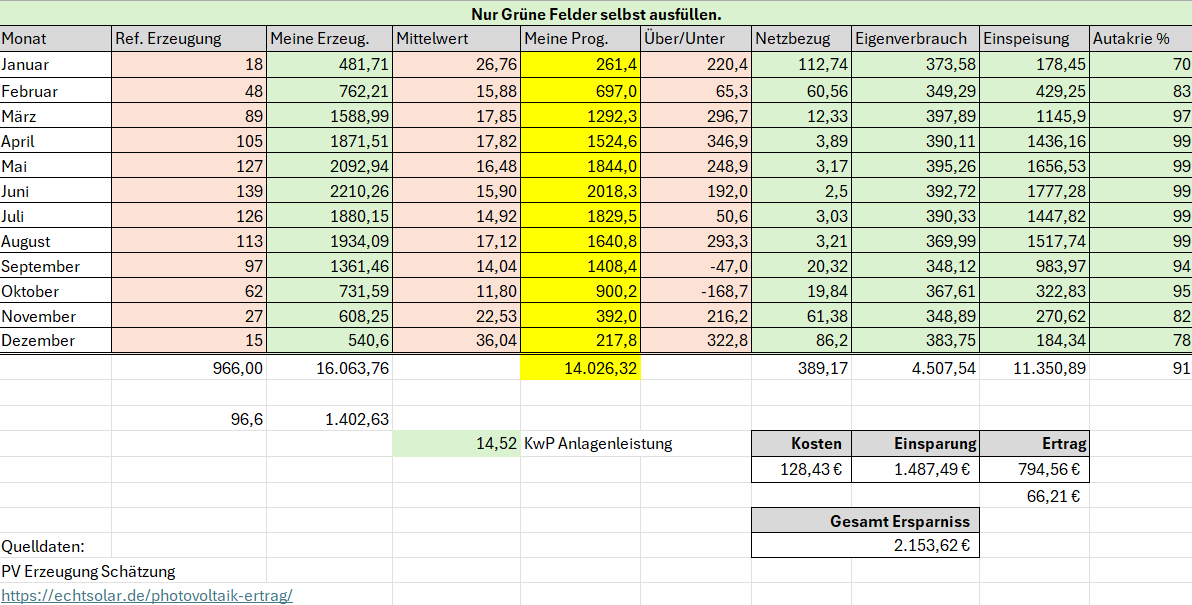Click the total savings cell 2.153,62 €

pyautogui.click(x=865, y=546)
